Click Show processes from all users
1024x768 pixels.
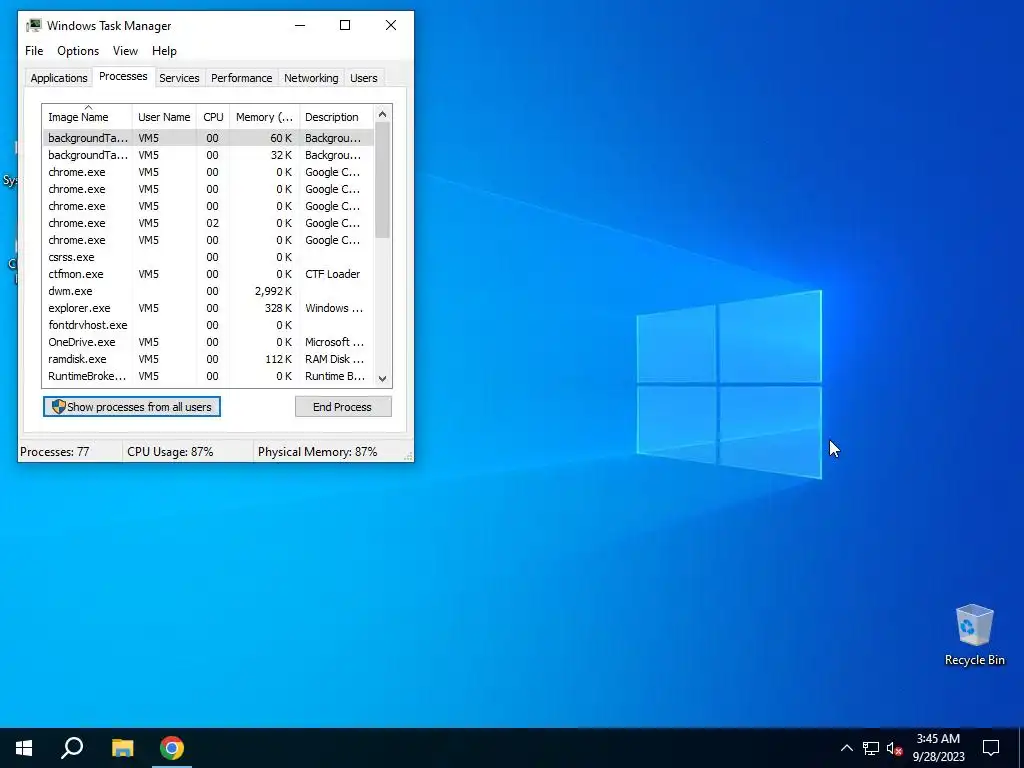tap(132, 407)
